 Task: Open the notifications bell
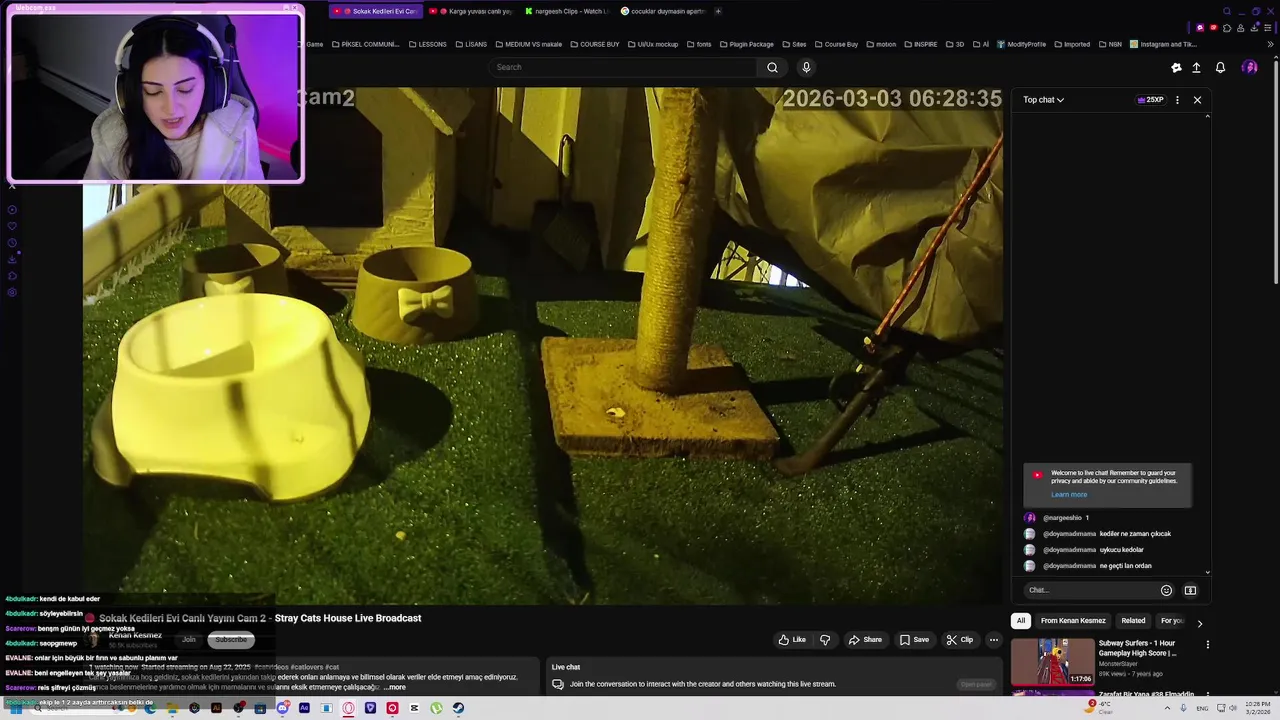click(x=1220, y=67)
